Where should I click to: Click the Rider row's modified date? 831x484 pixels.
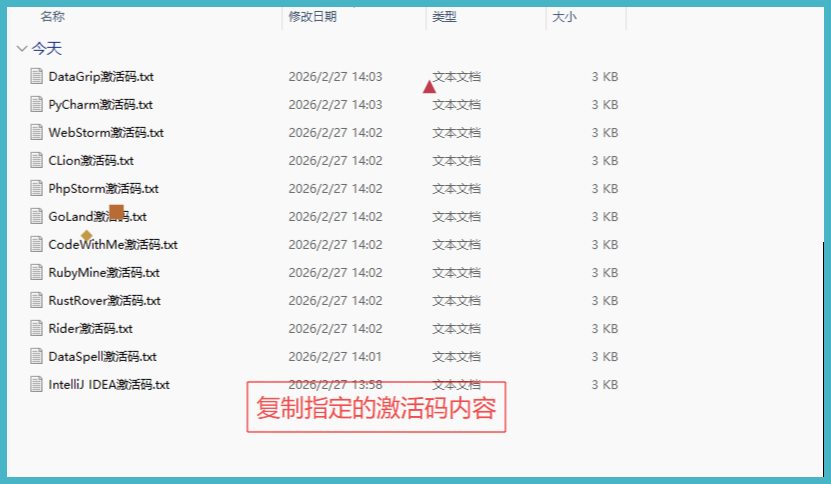(335, 329)
